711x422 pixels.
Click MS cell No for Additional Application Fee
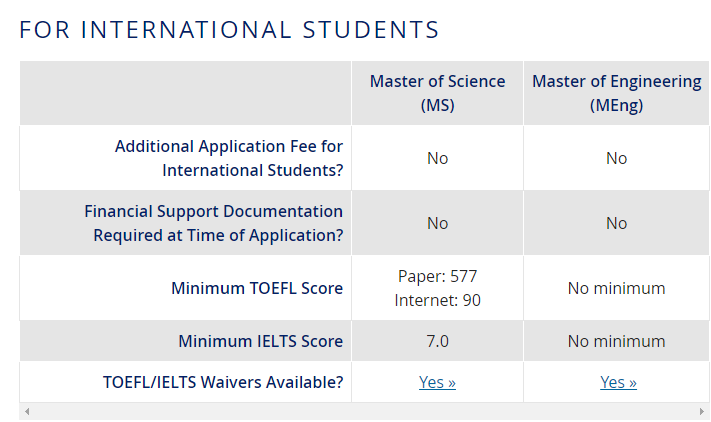[437, 158]
